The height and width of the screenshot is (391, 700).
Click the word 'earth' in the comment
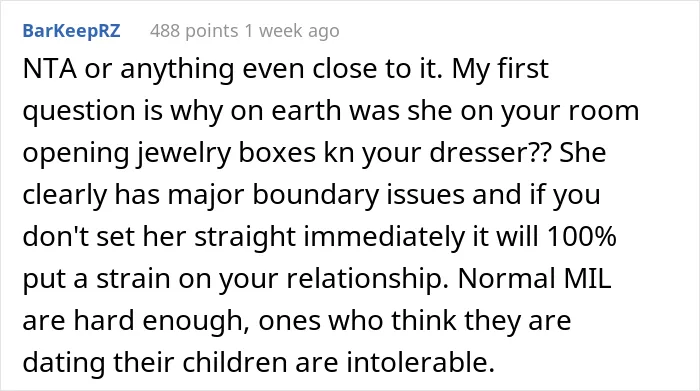[306, 110]
